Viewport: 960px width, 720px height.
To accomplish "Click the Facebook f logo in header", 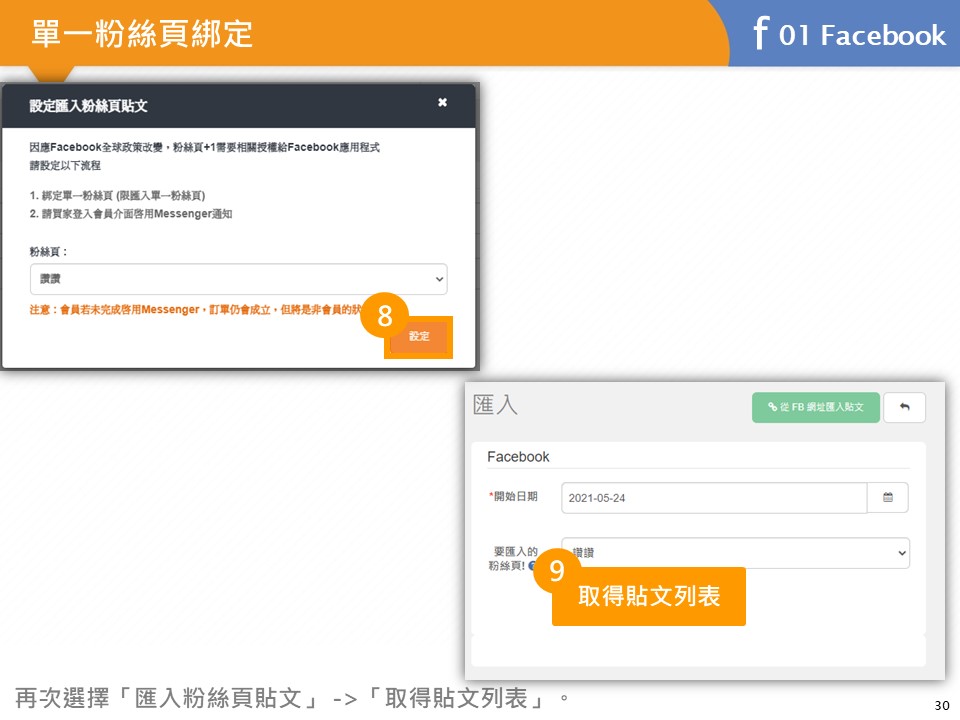I will click(760, 34).
